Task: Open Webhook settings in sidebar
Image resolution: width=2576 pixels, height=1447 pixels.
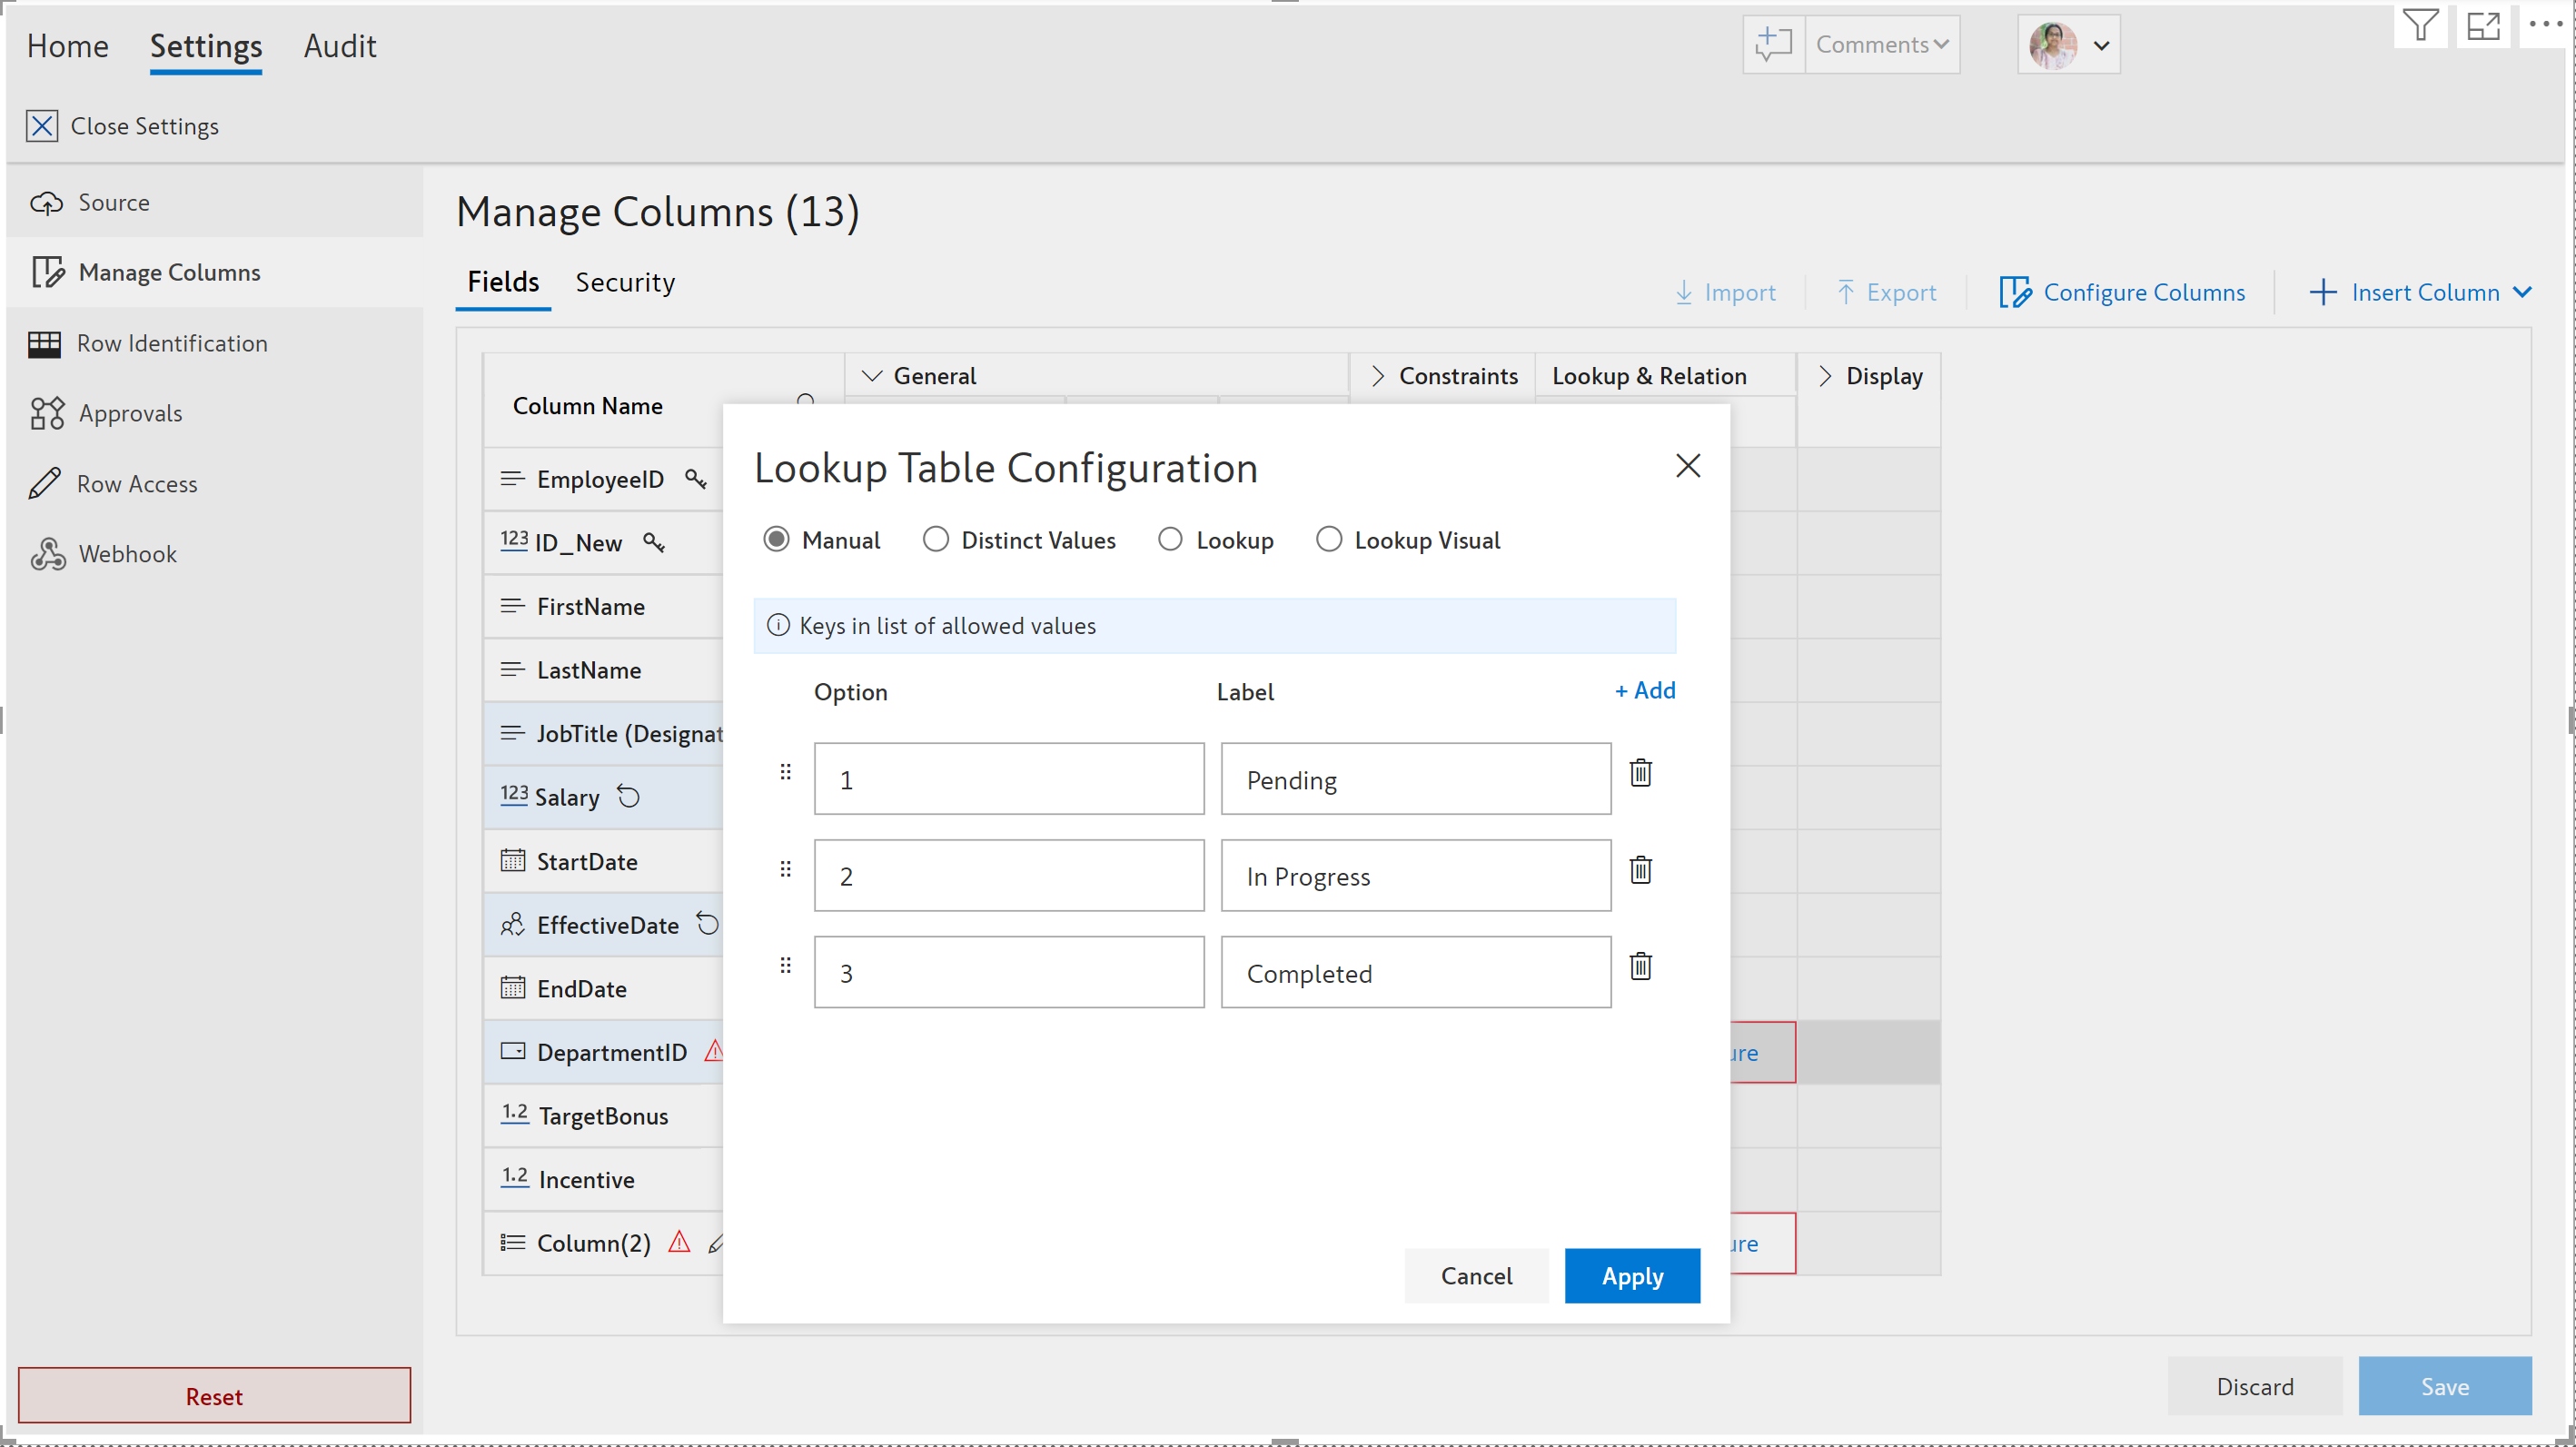Action: pos(127,554)
